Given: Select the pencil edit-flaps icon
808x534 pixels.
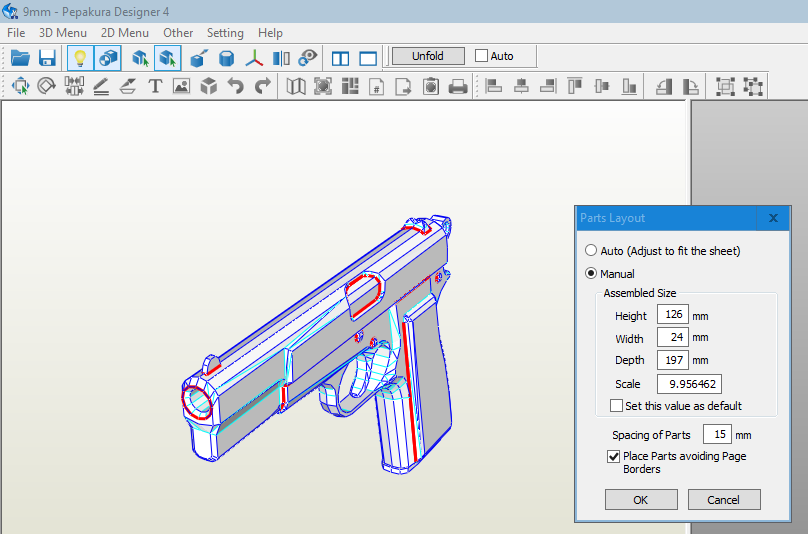Looking at the screenshot, I should [x=101, y=86].
